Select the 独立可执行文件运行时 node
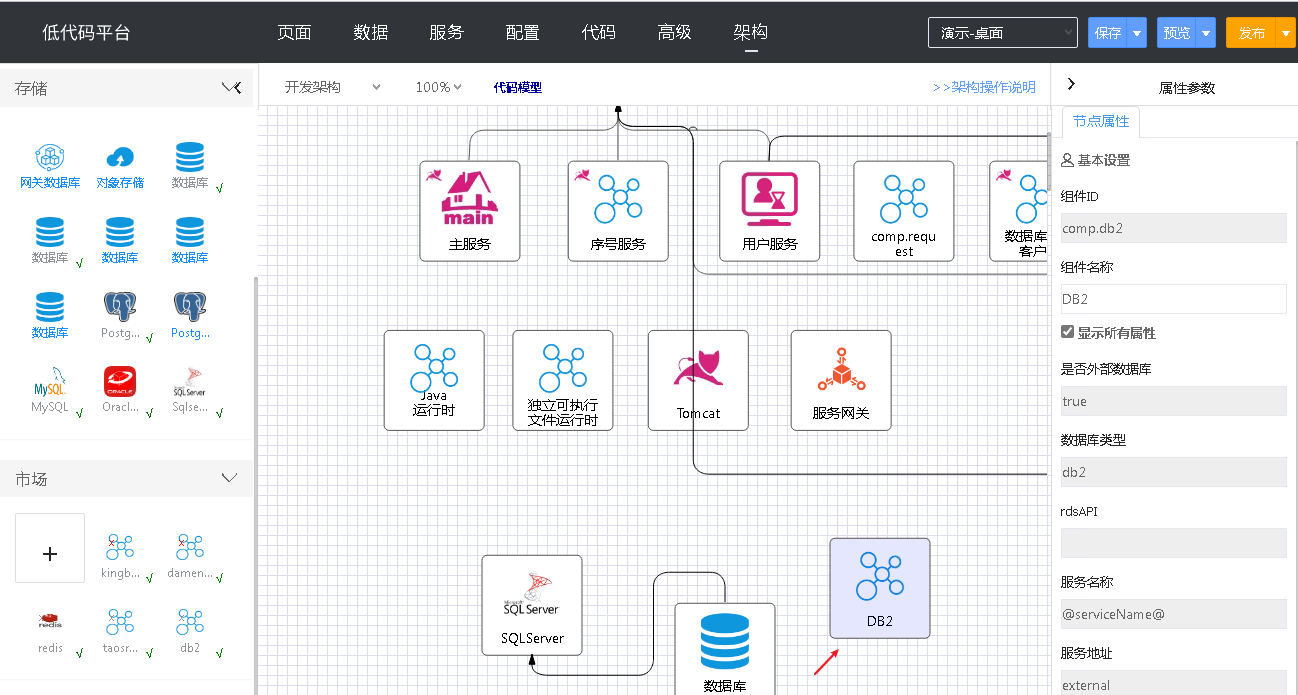The width and height of the screenshot is (1298, 695). pos(563,380)
